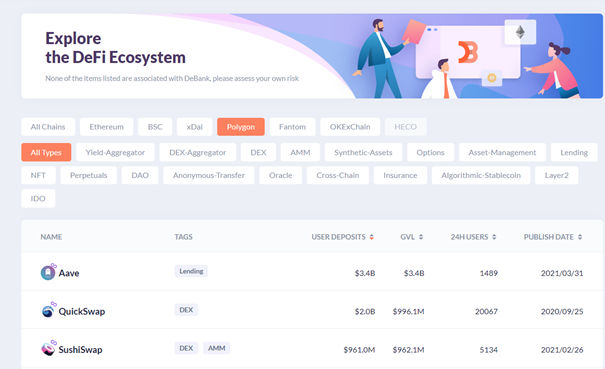Screen dimensions: 605x369
Task: Filter by Perpetuals type
Action: point(89,175)
